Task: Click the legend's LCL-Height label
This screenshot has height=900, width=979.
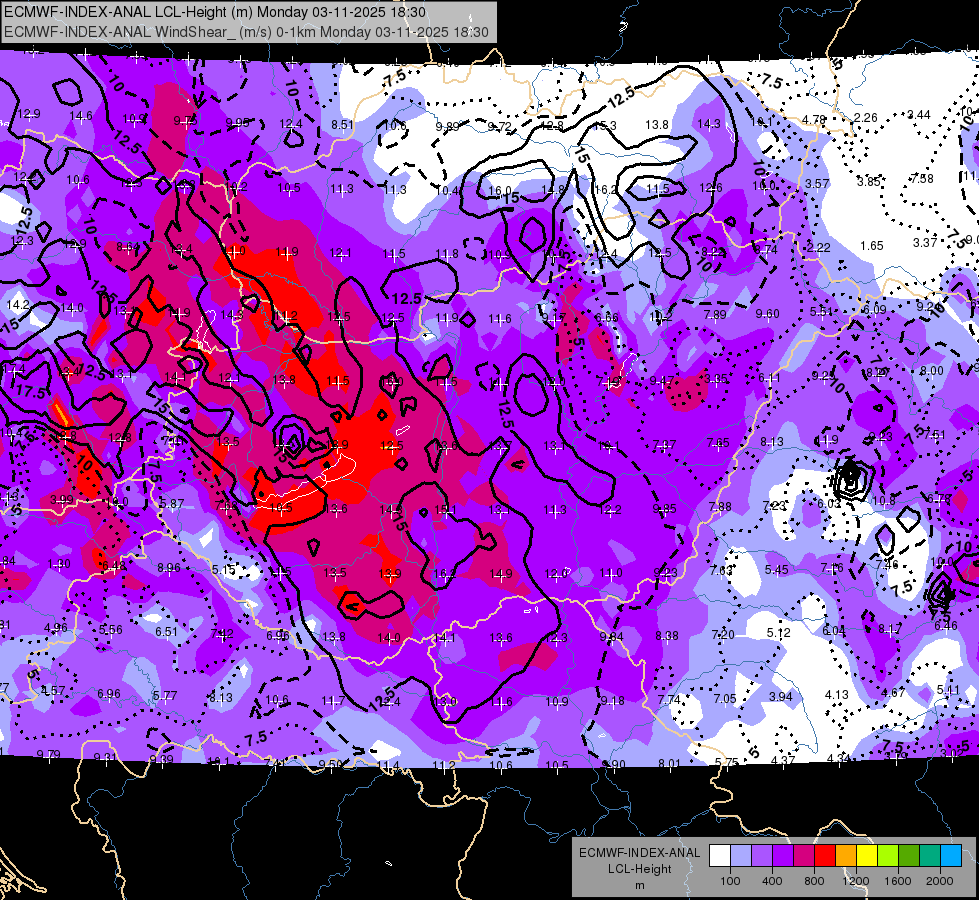Action: [x=639, y=869]
